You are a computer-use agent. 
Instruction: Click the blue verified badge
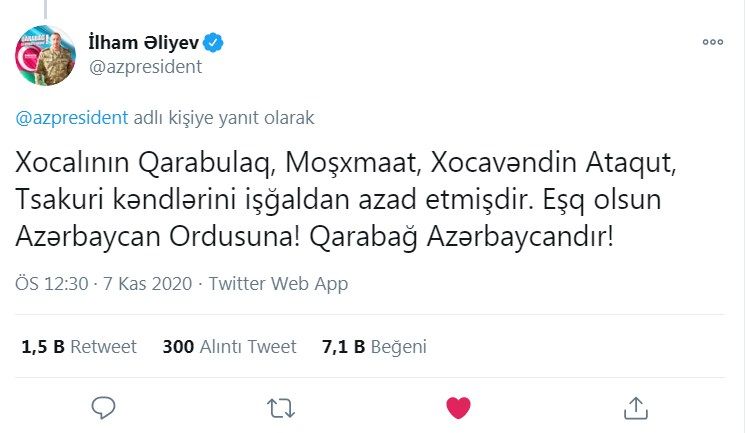point(214,43)
